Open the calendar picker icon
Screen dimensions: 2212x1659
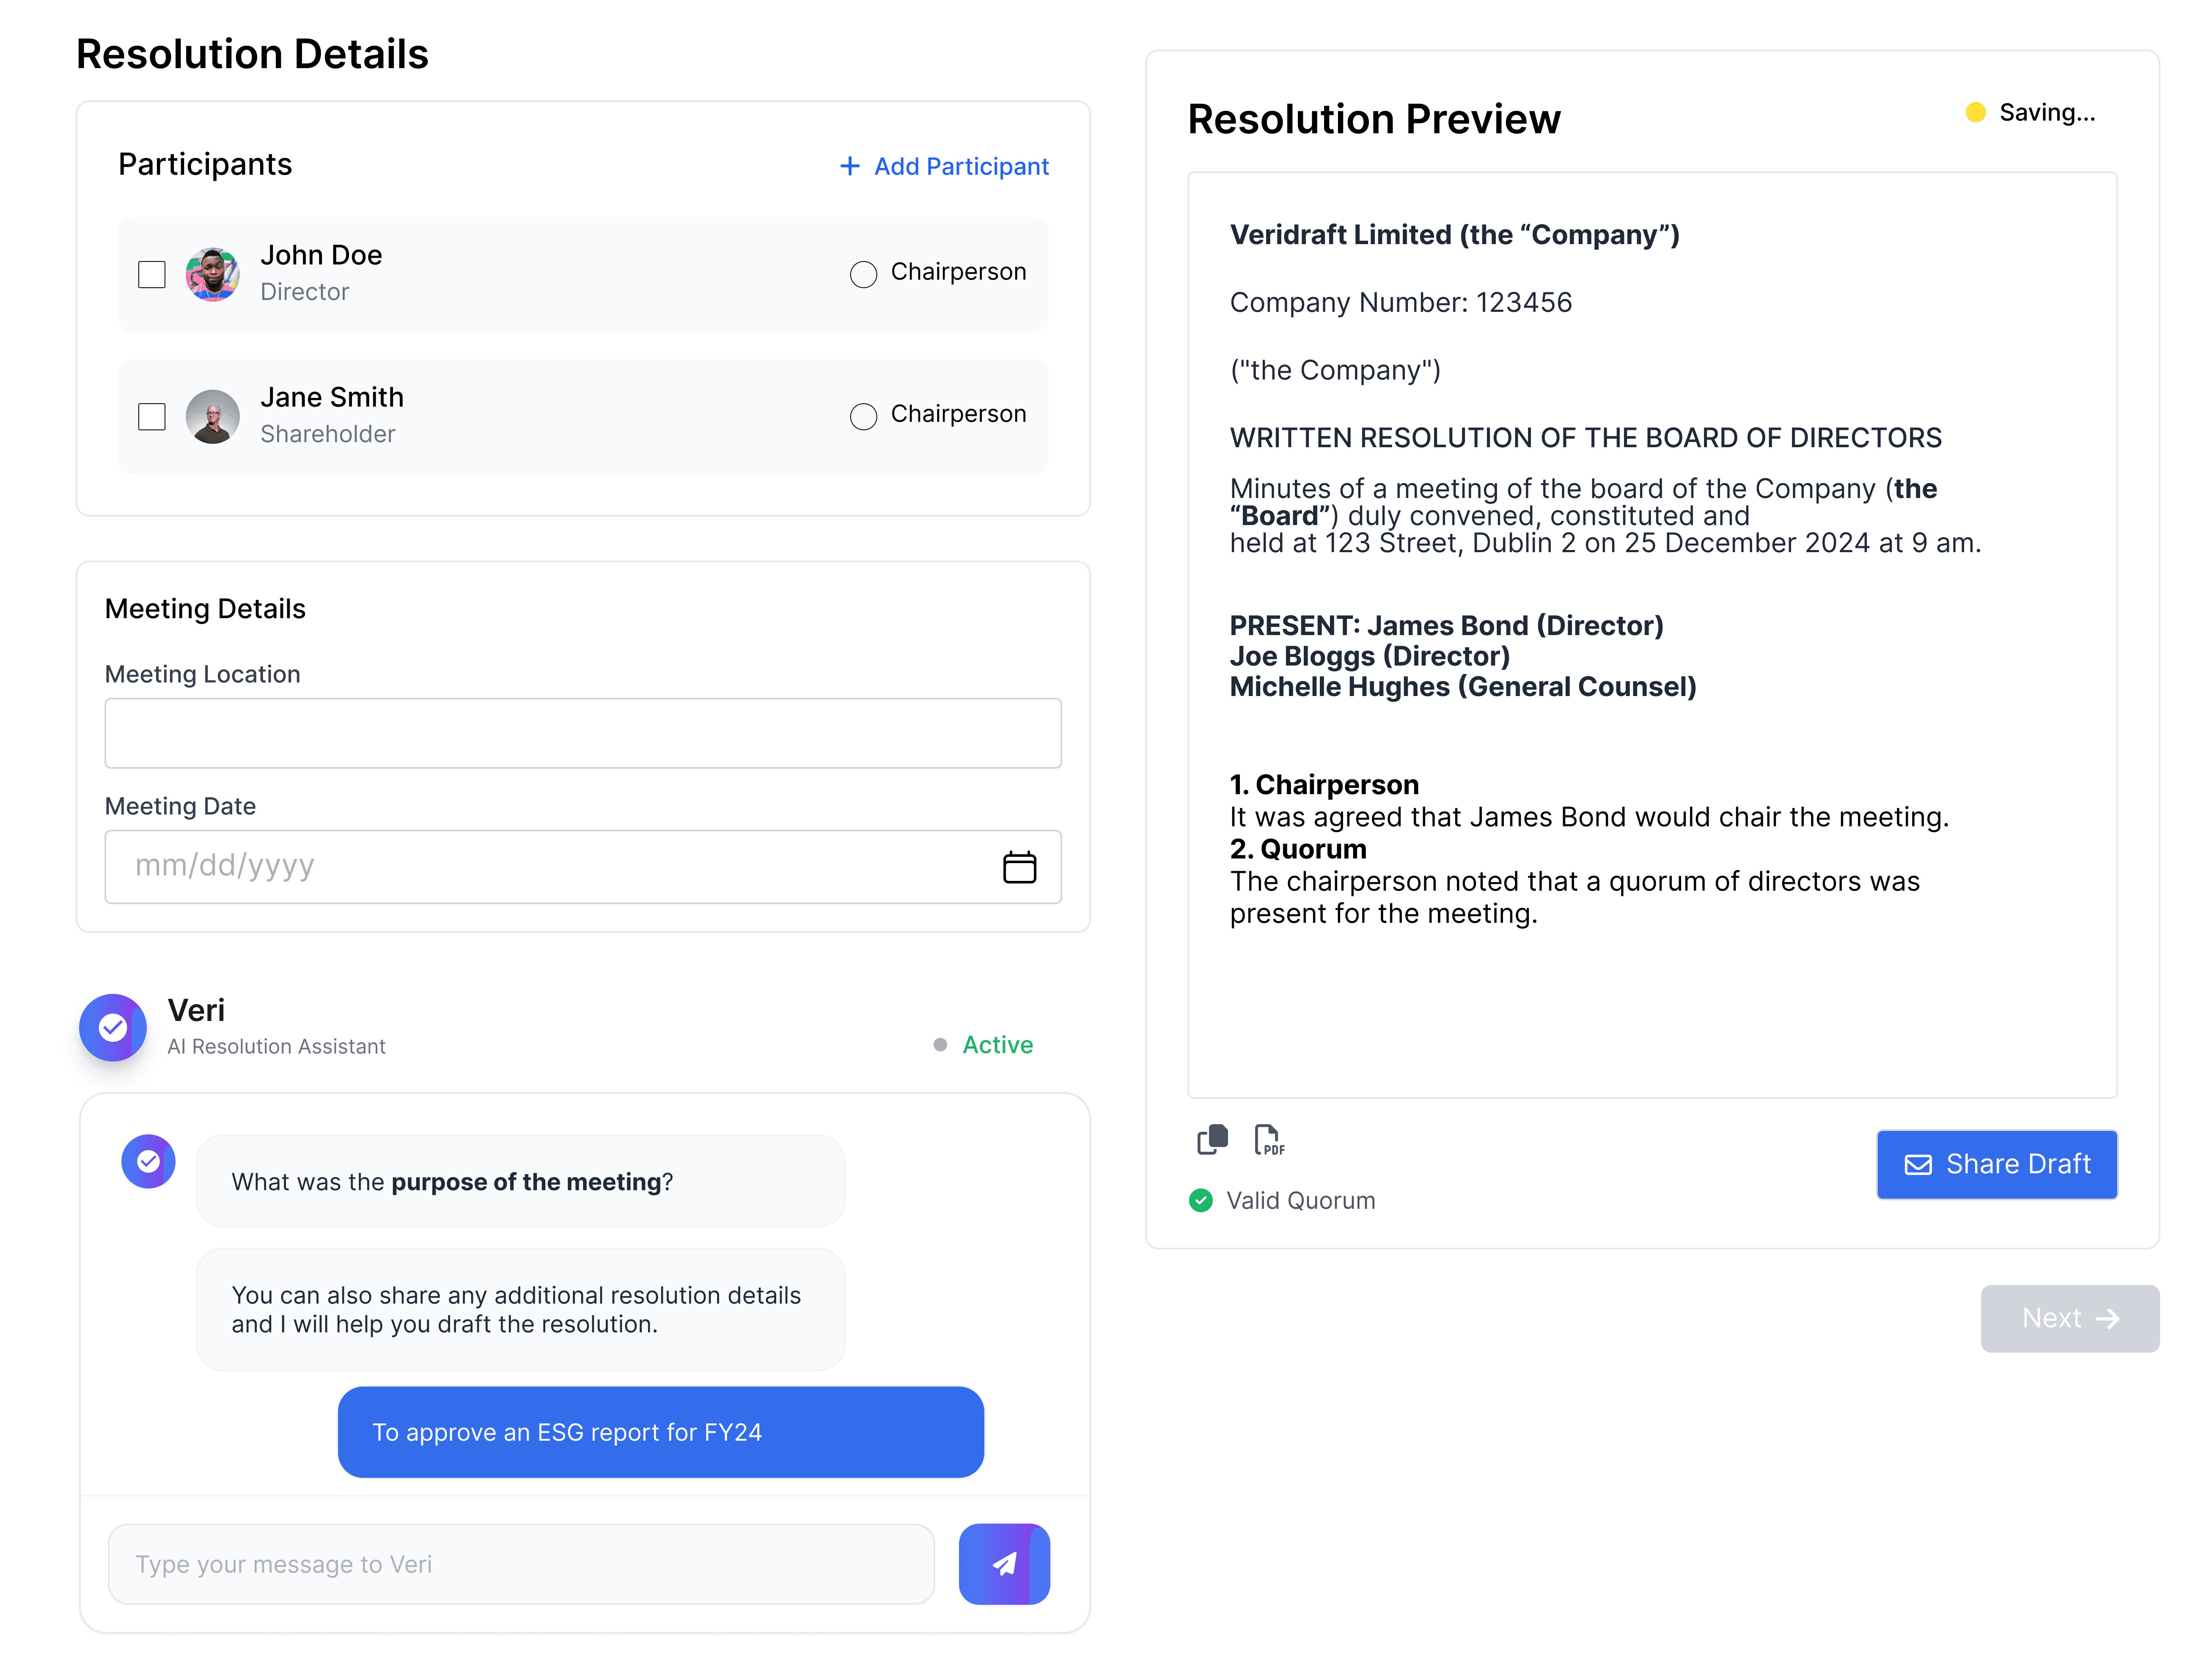(x=1019, y=867)
